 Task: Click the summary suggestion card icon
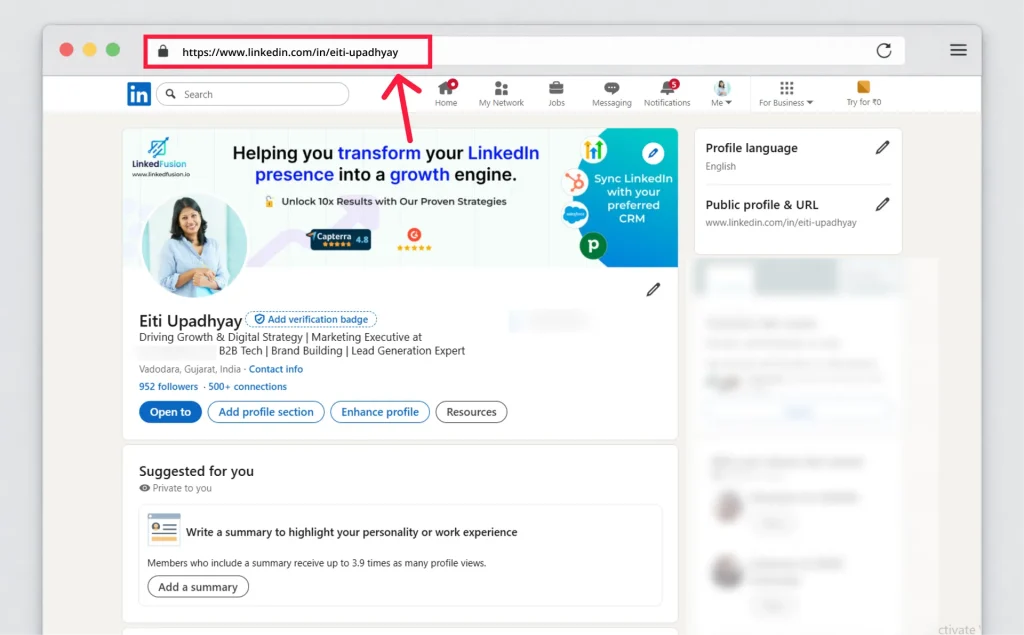(x=164, y=530)
